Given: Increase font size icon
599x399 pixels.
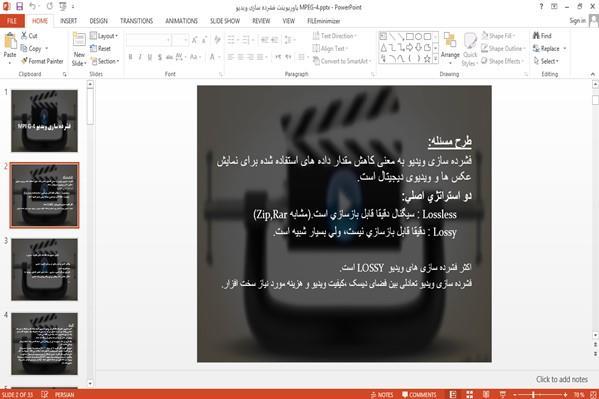Looking at the screenshot, I should (x=194, y=40).
